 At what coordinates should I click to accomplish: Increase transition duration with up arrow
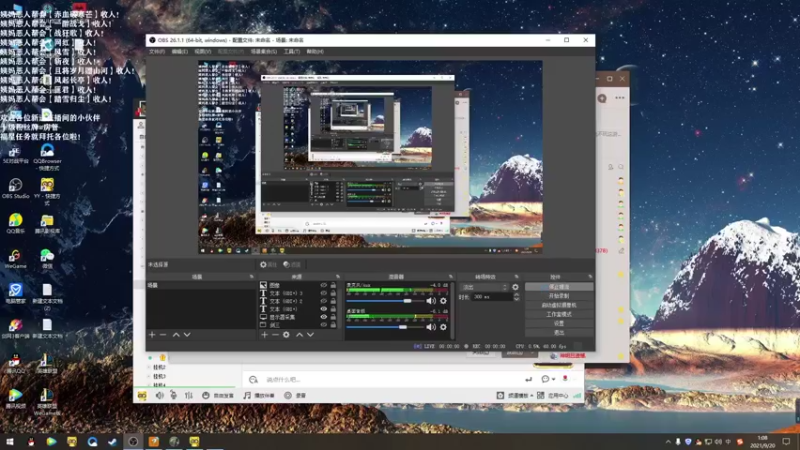point(516,295)
